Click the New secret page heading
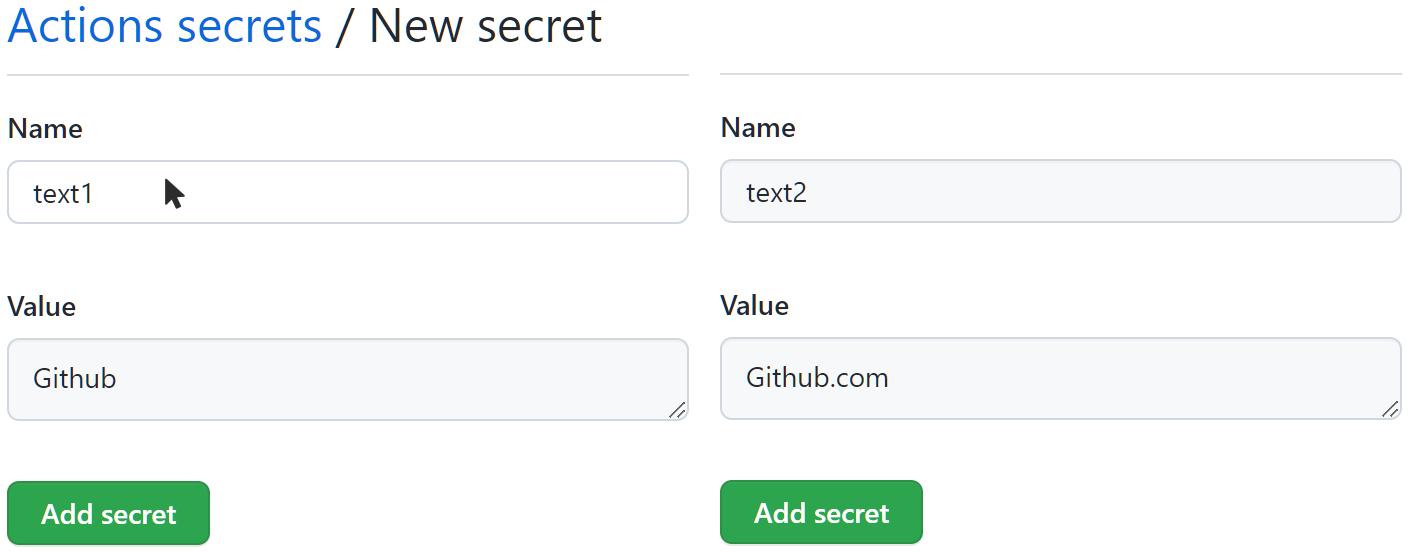Image resolution: width=1408 pixels, height=554 pixels. 486,27
